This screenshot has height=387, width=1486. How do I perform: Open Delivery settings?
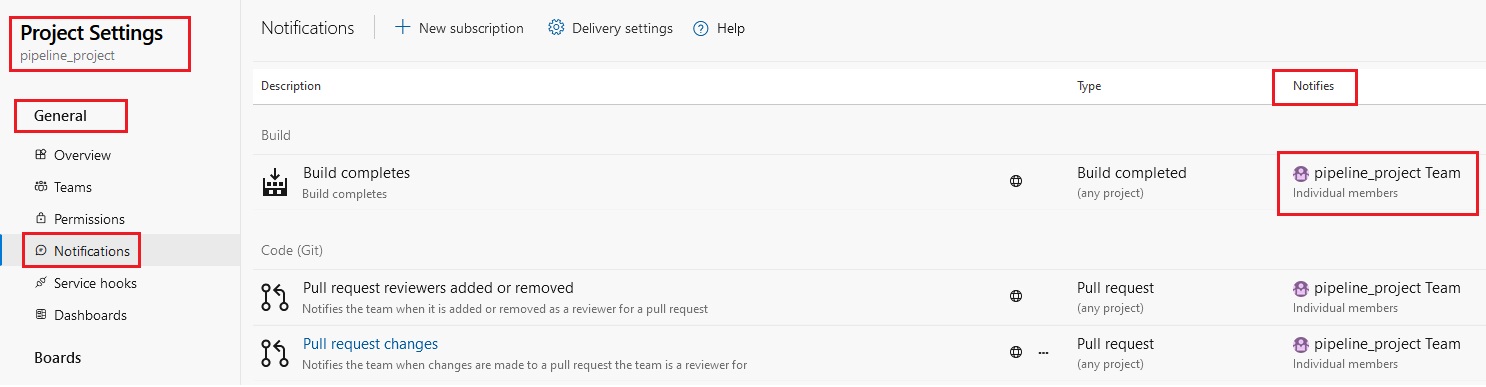pyautogui.click(x=610, y=28)
